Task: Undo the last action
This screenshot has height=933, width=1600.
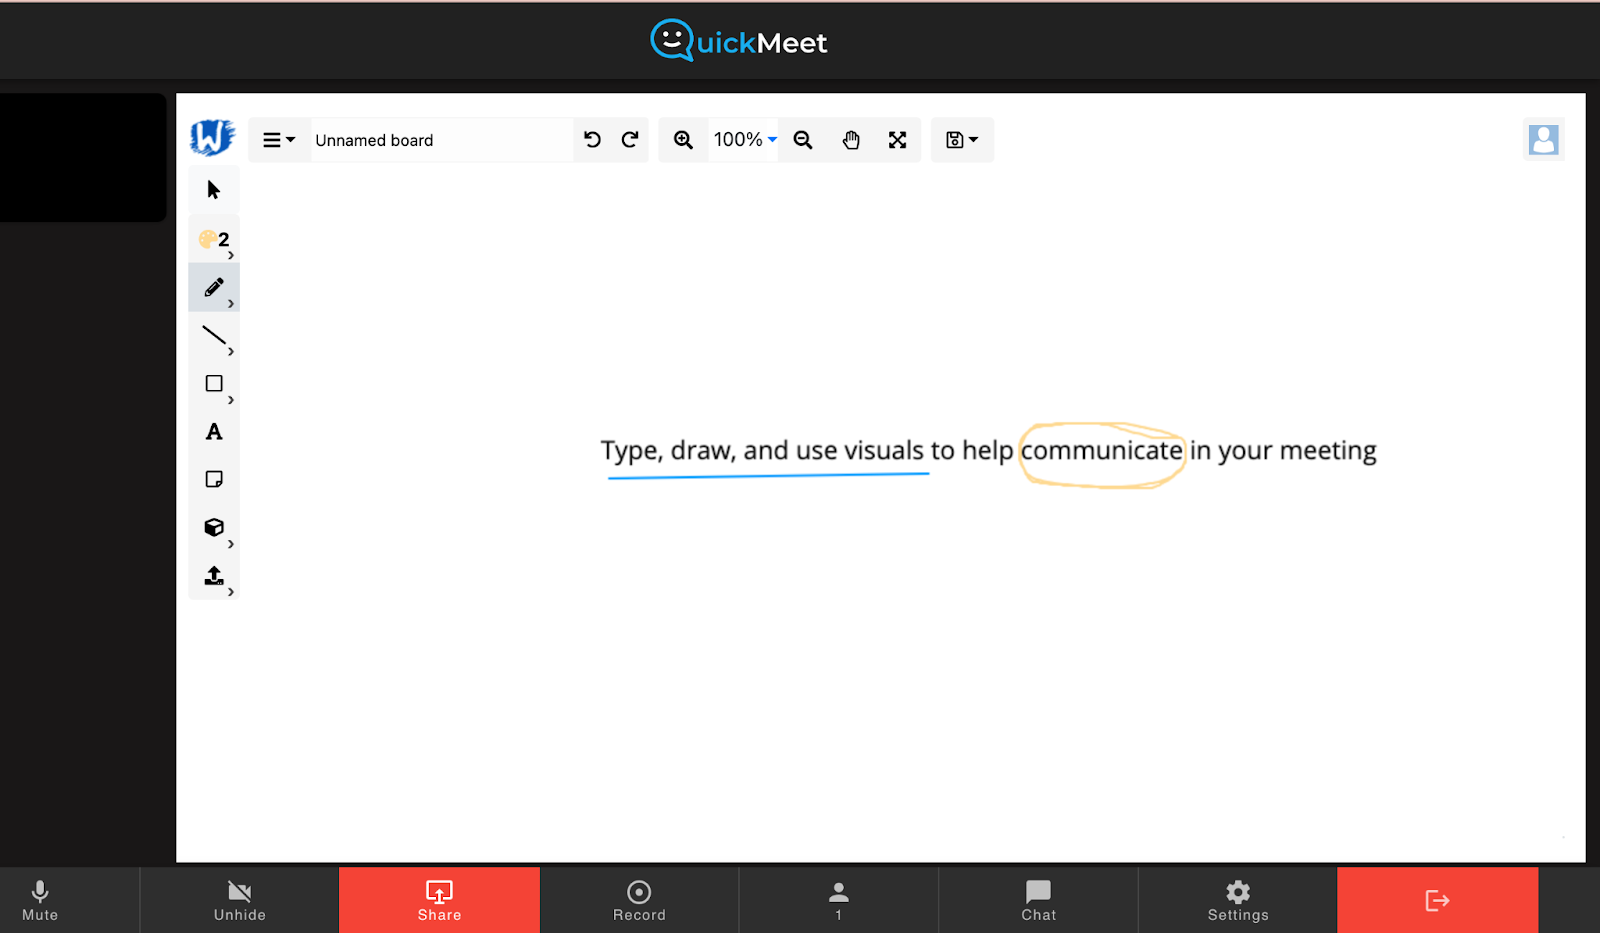Action: click(592, 140)
